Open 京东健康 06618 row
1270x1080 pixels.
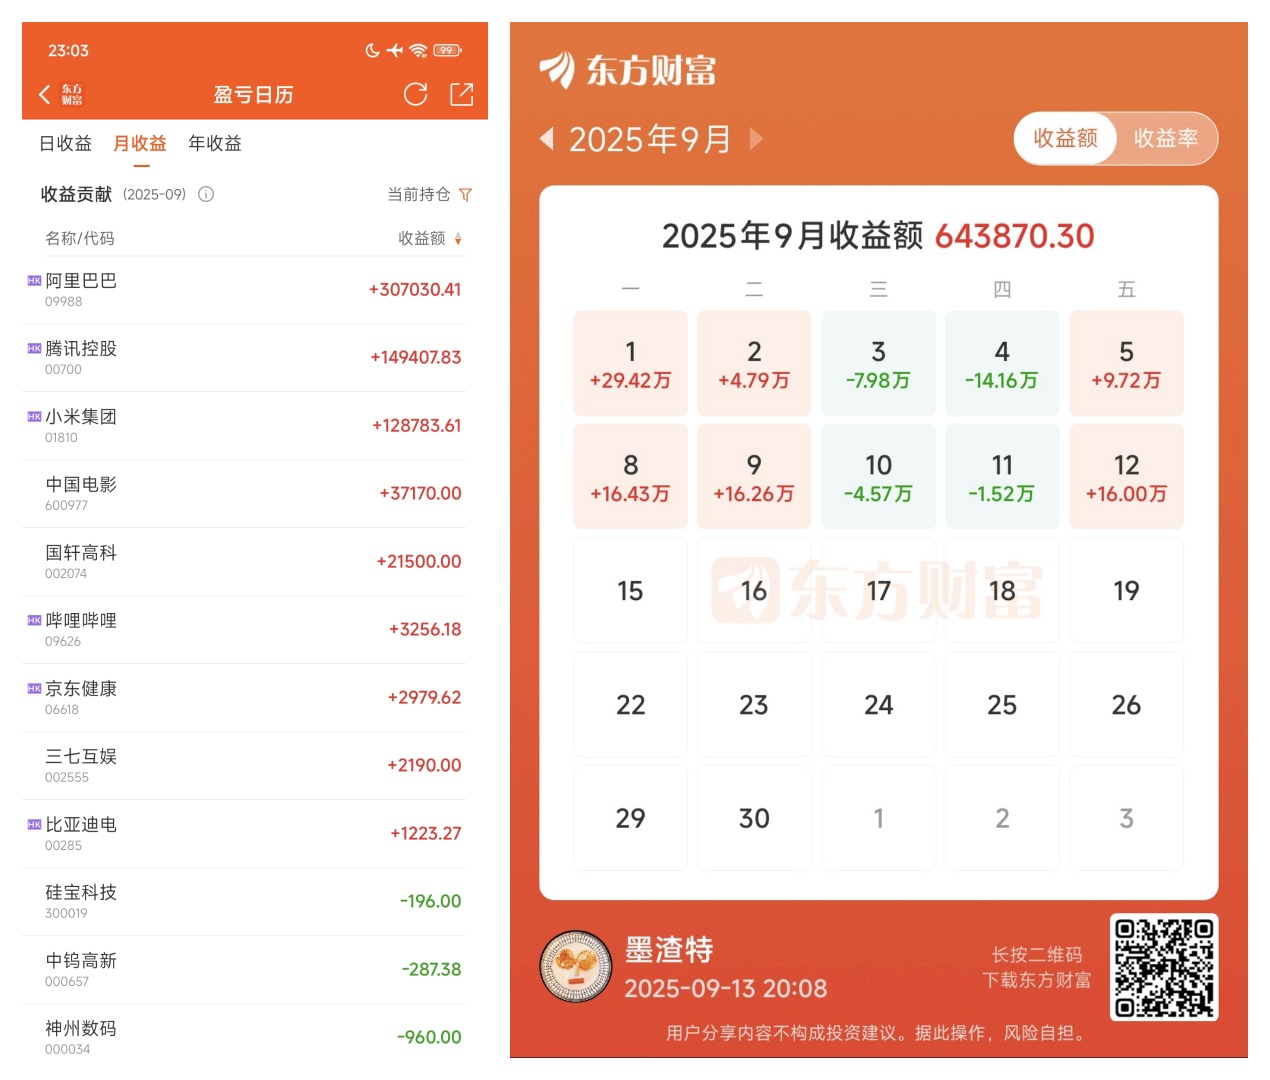click(x=245, y=698)
